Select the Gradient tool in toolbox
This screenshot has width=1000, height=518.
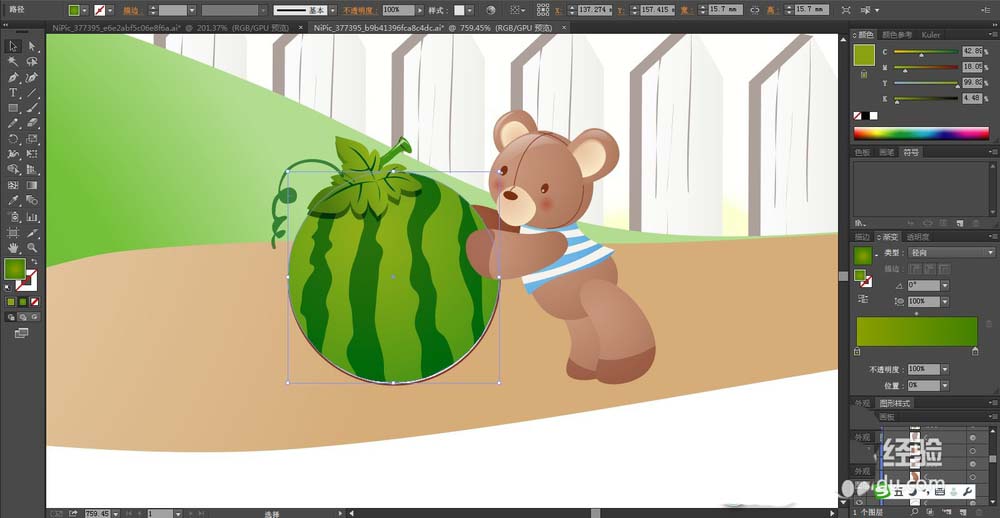coord(32,186)
